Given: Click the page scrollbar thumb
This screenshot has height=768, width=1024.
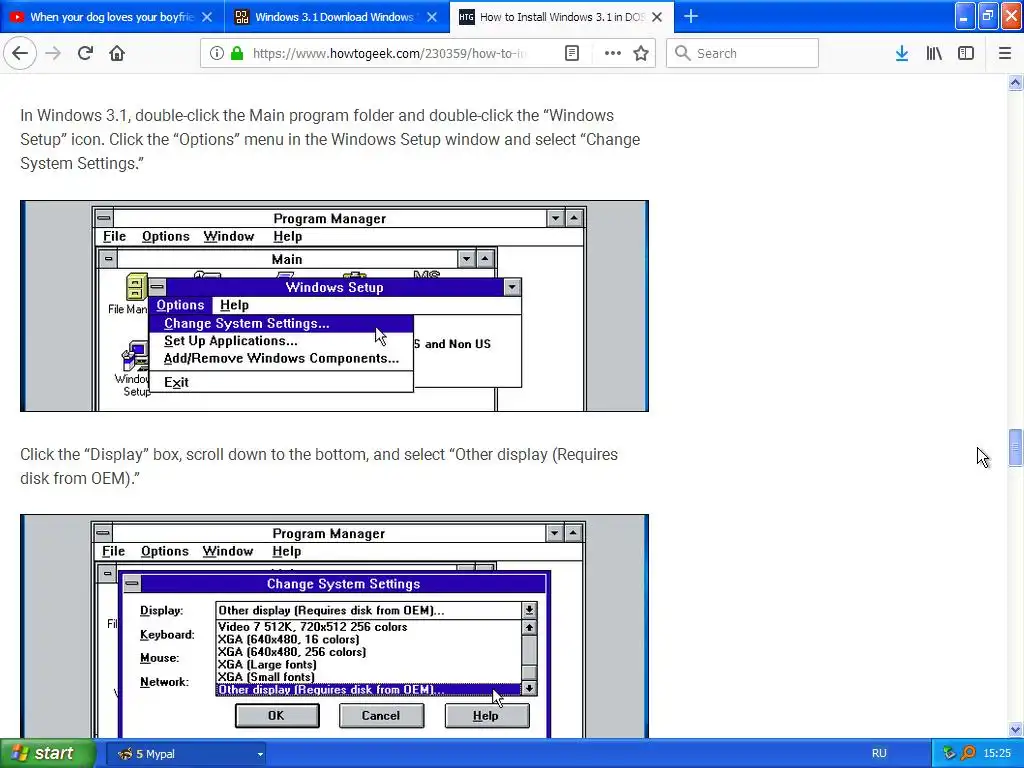Looking at the screenshot, I should coord(1015,447).
